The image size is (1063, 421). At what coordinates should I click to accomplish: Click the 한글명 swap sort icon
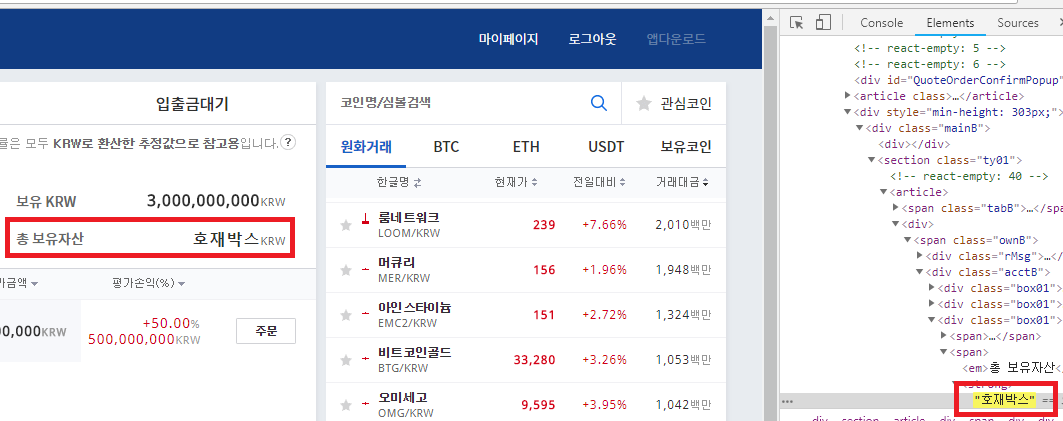click(417, 182)
